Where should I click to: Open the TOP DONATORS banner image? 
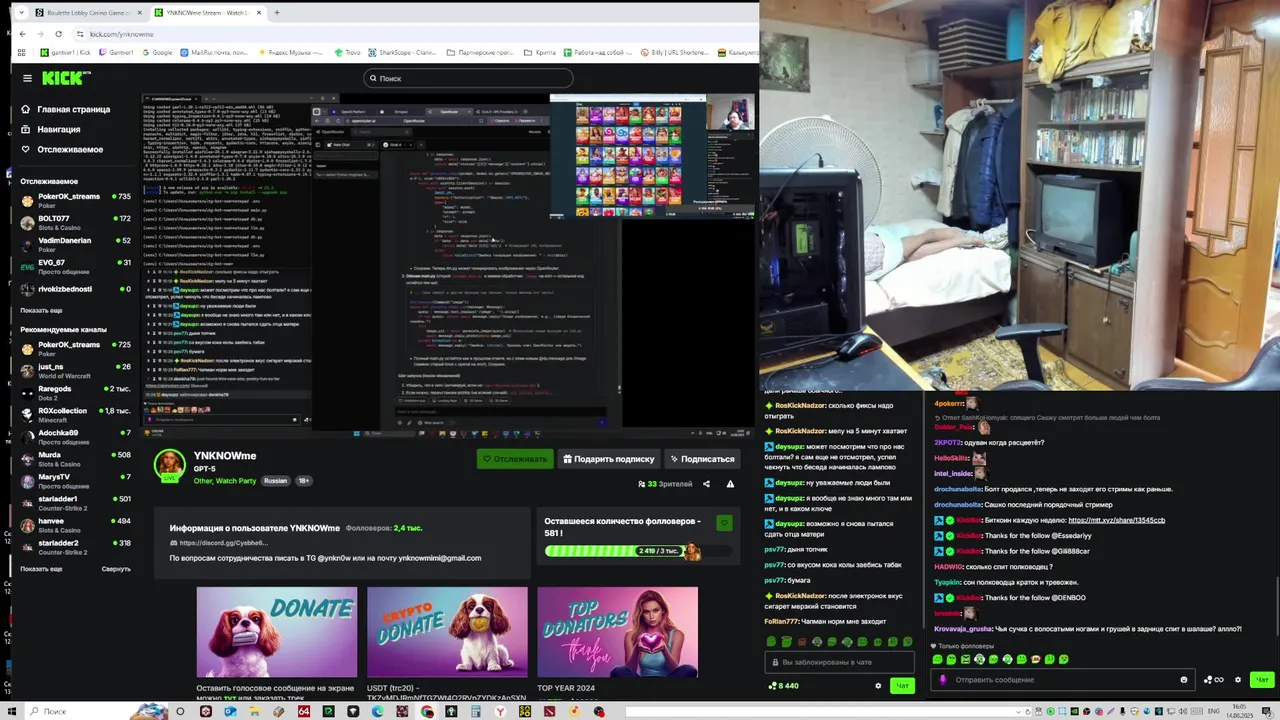(617, 632)
